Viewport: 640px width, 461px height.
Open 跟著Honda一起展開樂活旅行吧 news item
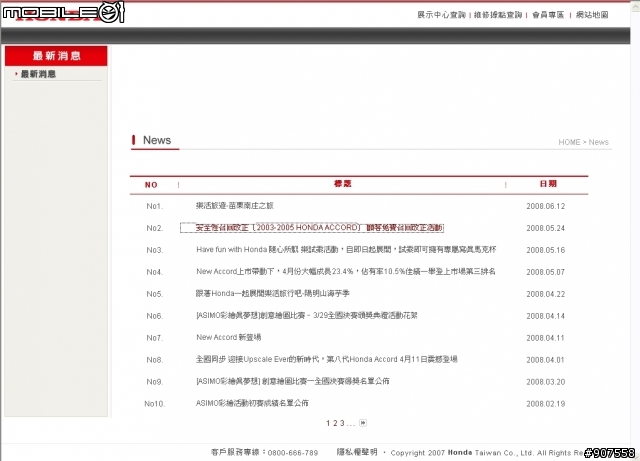(x=273, y=293)
